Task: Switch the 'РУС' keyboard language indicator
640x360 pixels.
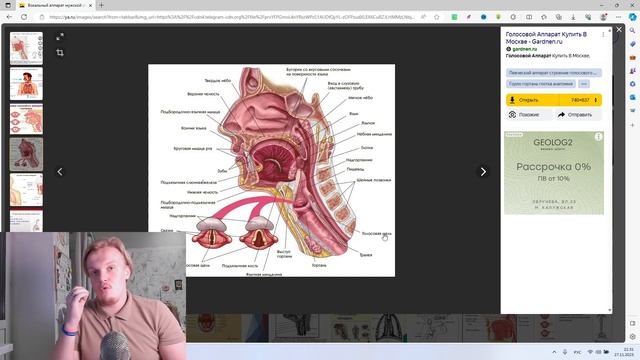Action: [578, 352]
